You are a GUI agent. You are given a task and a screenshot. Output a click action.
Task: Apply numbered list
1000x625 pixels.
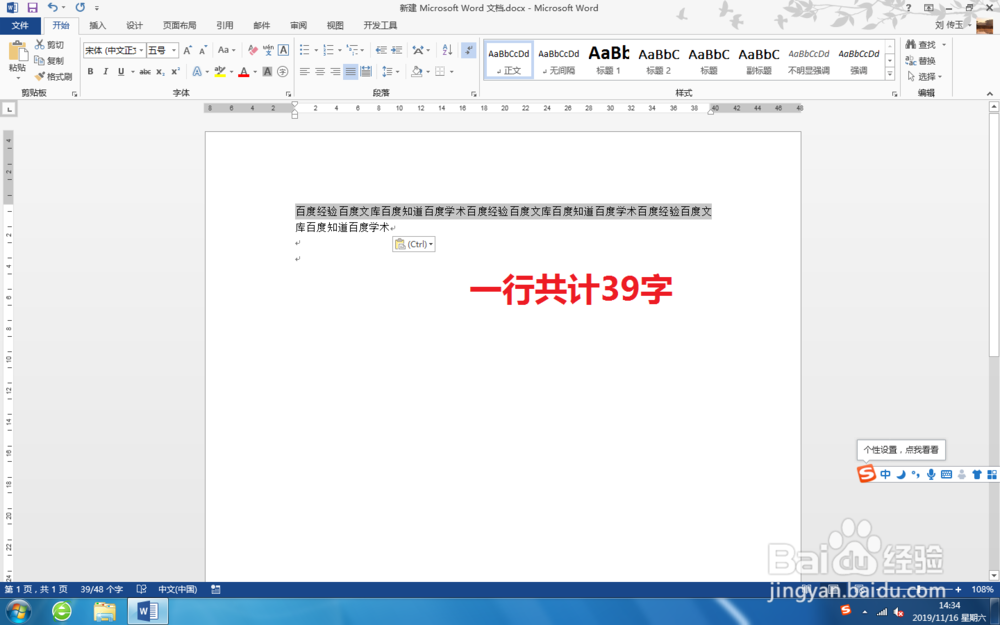tap(328, 50)
